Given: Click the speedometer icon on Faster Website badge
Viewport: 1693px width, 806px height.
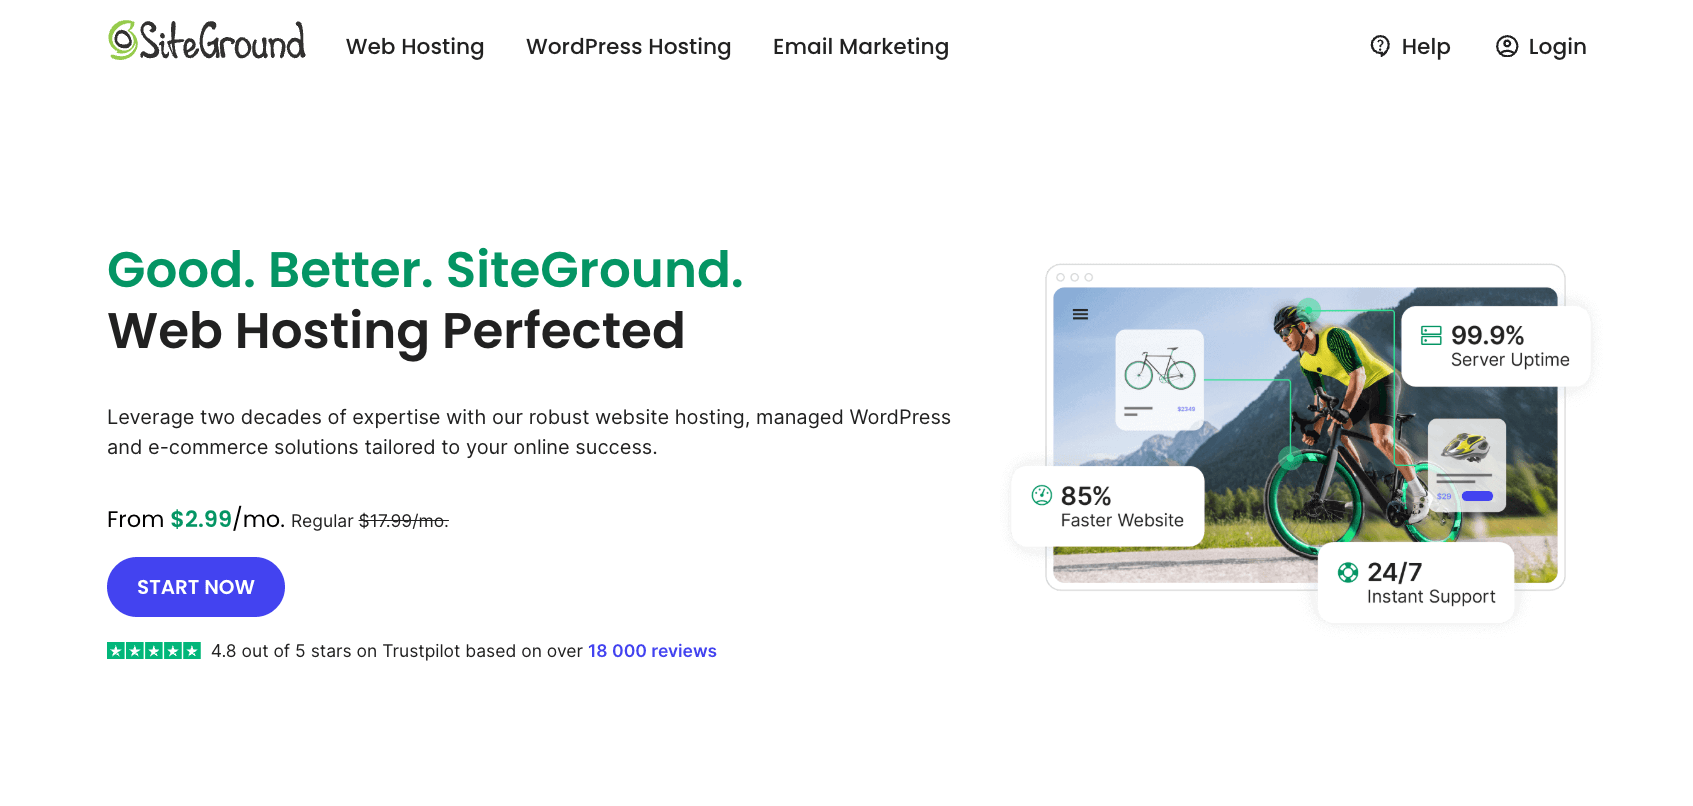Looking at the screenshot, I should click(1041, 494).
